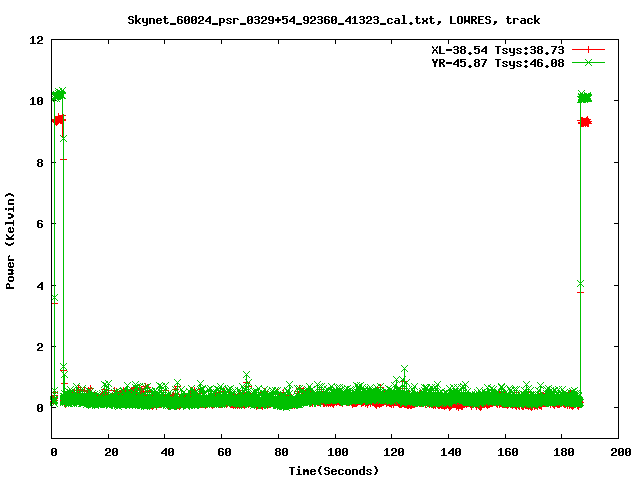Viewport: 640px width, 480px height.
Task: Click x-axis tick label 140
Action: (x=451, y=452)
